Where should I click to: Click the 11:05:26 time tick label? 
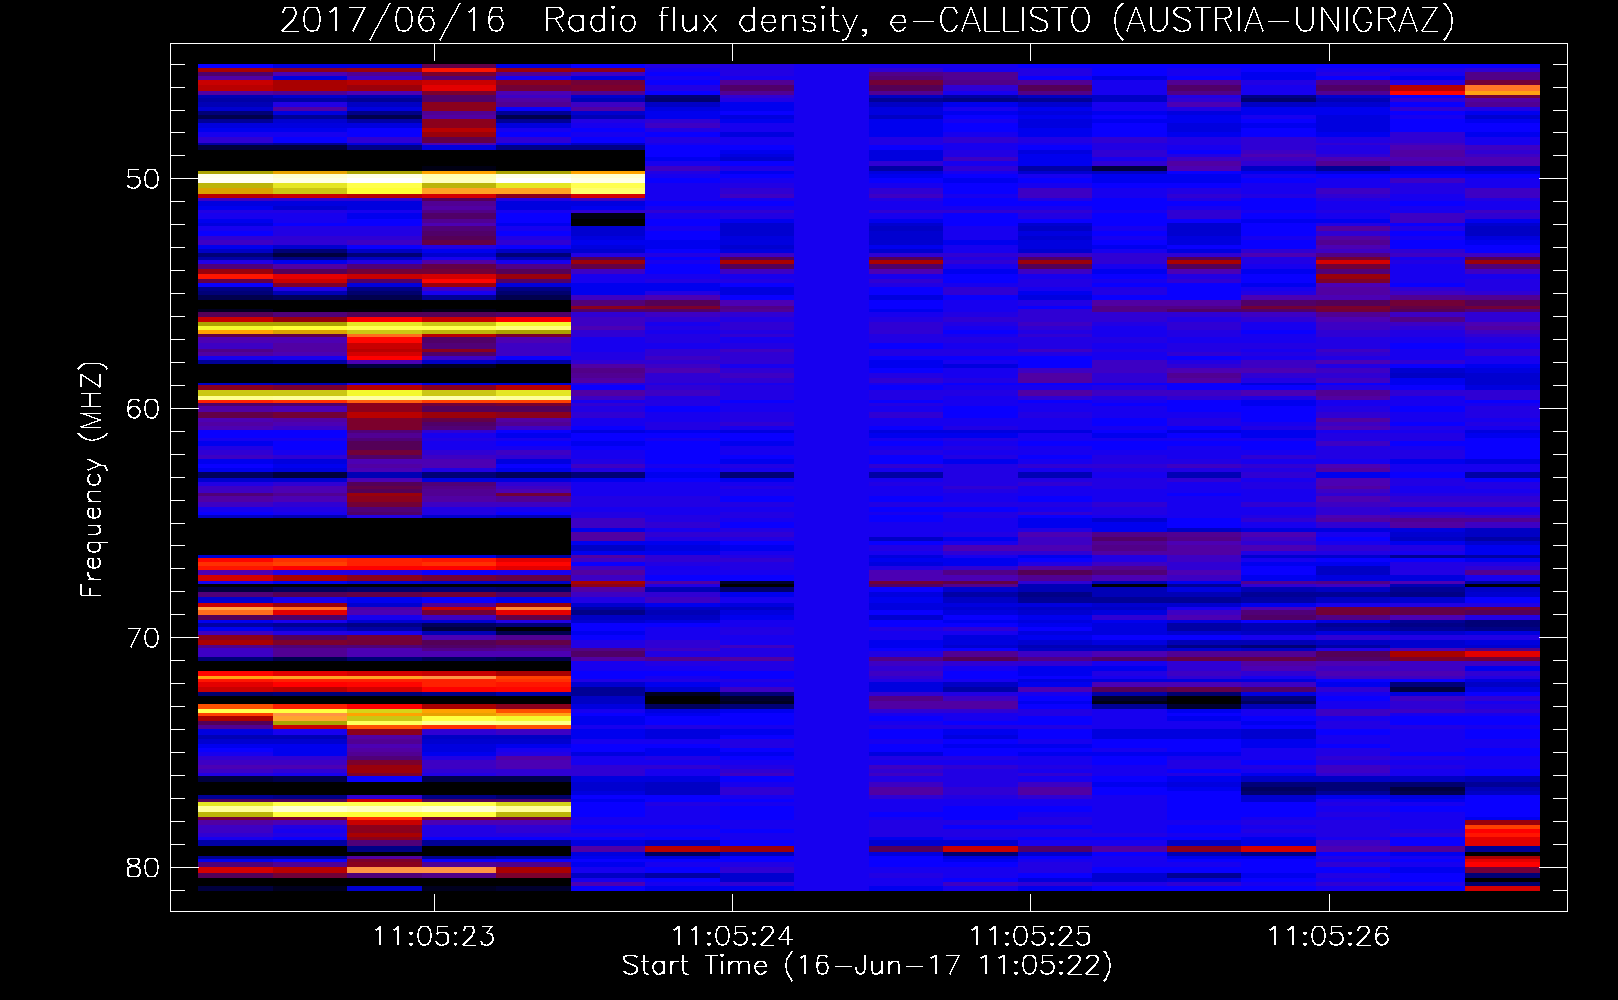1329,937
